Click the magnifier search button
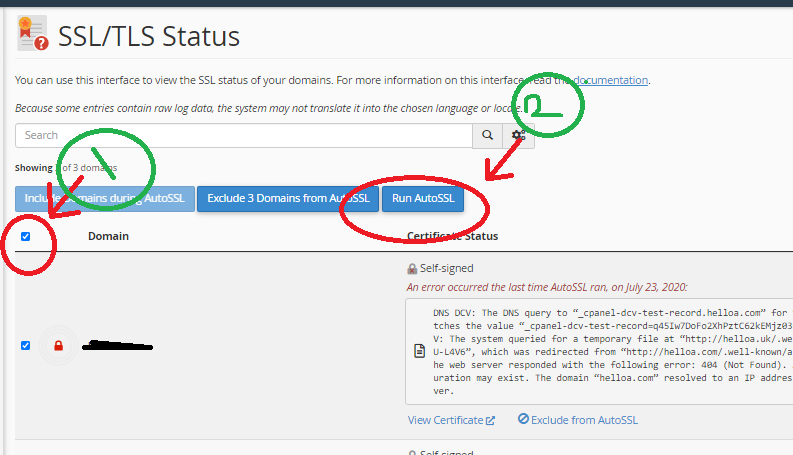This screenshot has height=455, width=793. tap(487, 135)
